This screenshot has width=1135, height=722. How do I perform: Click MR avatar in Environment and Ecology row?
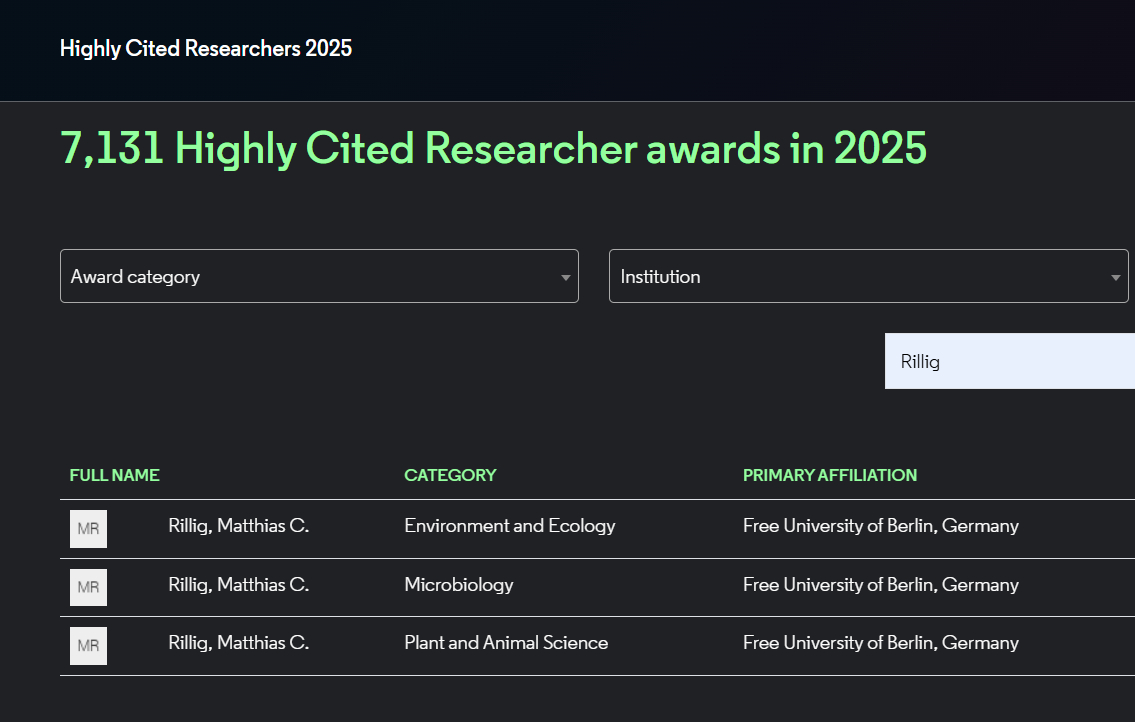(x=88, y=529)
